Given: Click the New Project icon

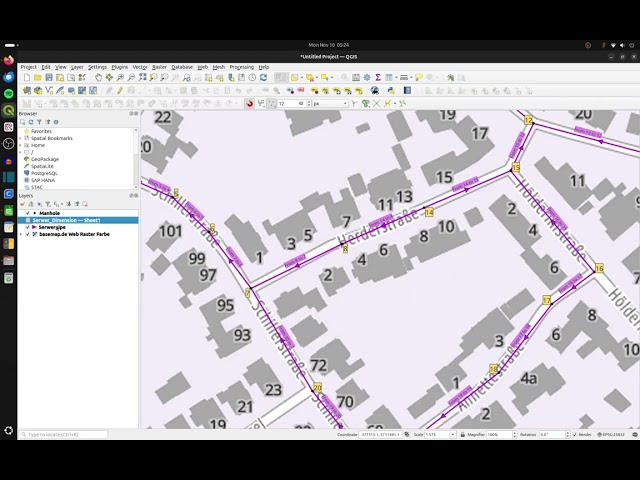Looking at the screenshot, I should coord(27,78).
